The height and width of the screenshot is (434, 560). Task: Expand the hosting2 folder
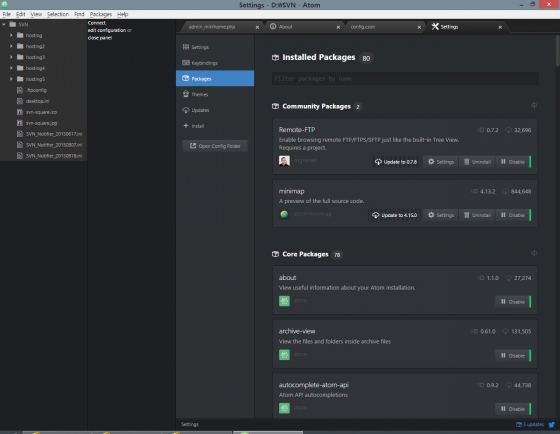click(x=11, y=46)
